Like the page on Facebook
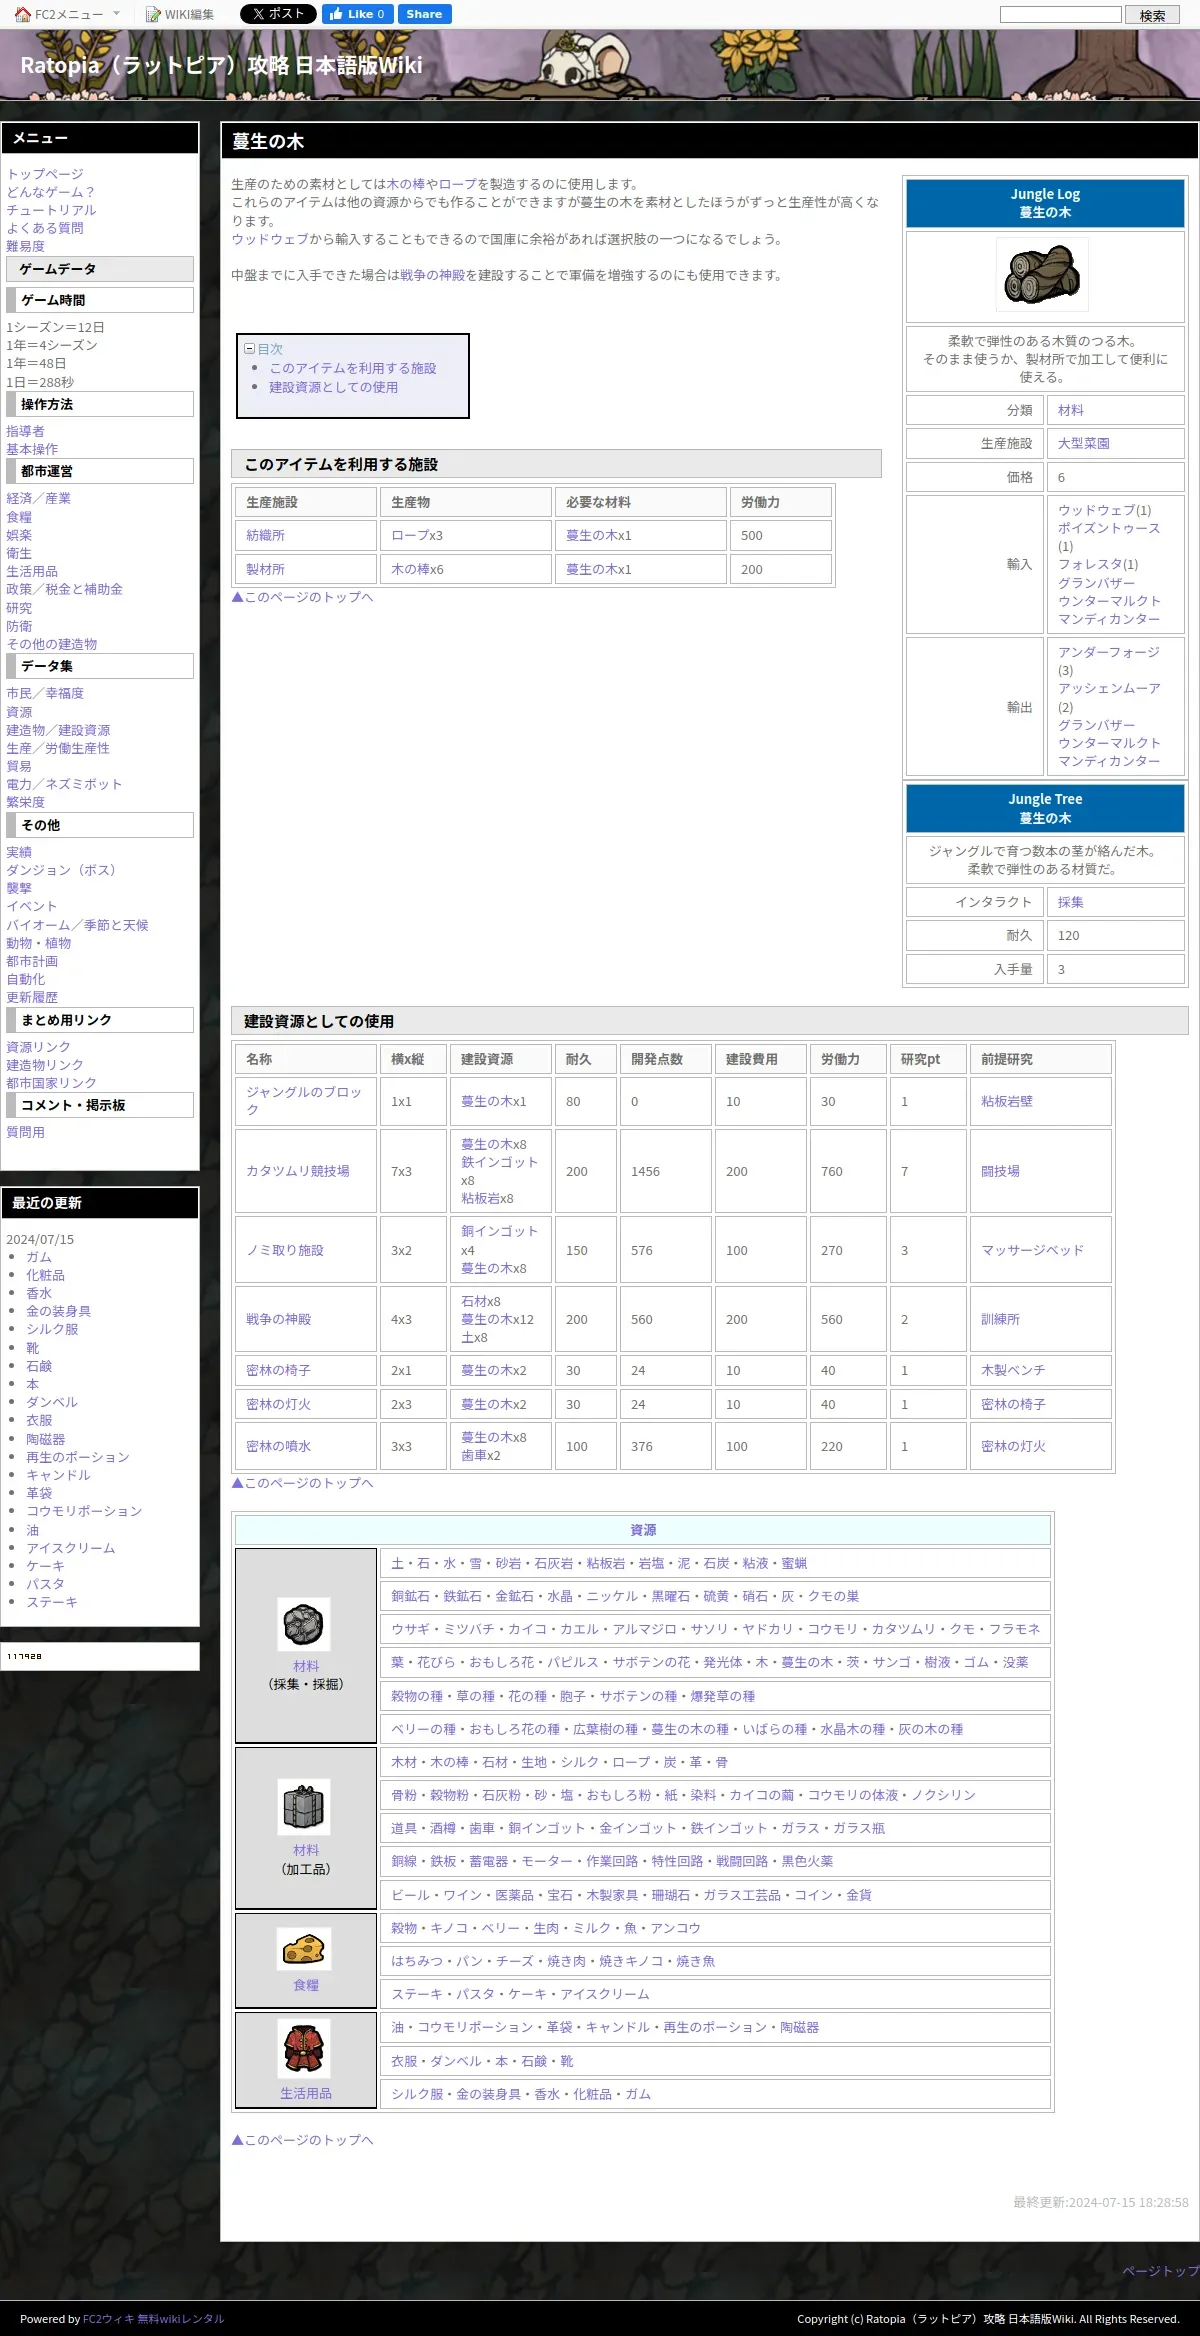1200x2336 pixels. [357, 14]
